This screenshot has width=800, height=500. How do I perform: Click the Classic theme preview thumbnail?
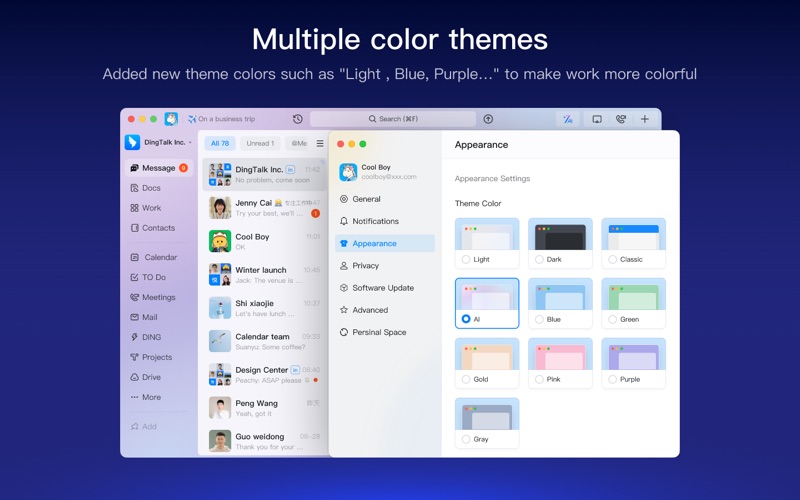click(x=634, y=234)
